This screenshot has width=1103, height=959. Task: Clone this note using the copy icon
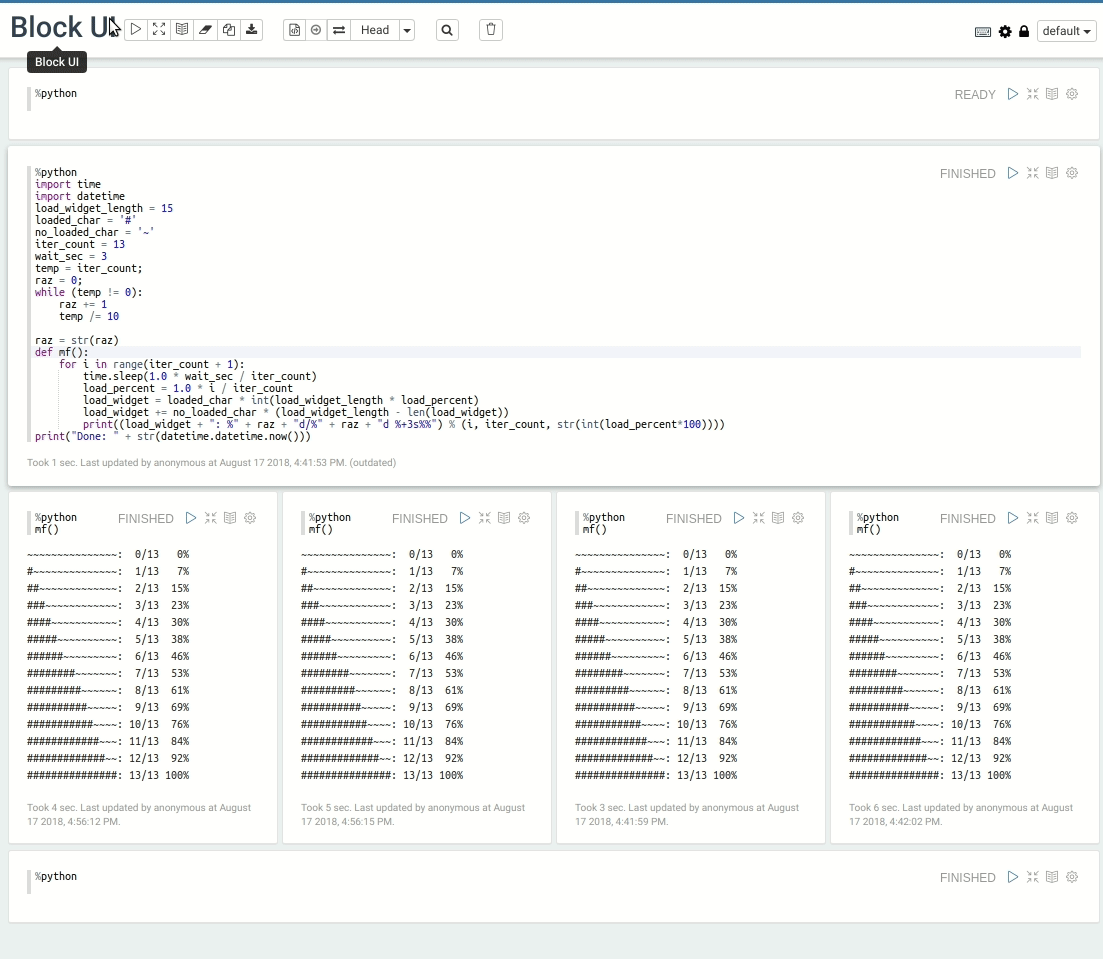point(229,30)
